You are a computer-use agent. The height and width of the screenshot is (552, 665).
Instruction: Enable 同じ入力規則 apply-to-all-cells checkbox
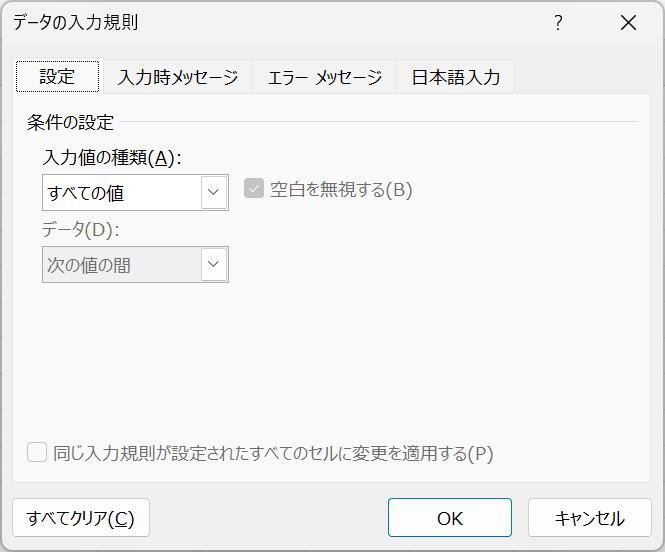point(37,452)
